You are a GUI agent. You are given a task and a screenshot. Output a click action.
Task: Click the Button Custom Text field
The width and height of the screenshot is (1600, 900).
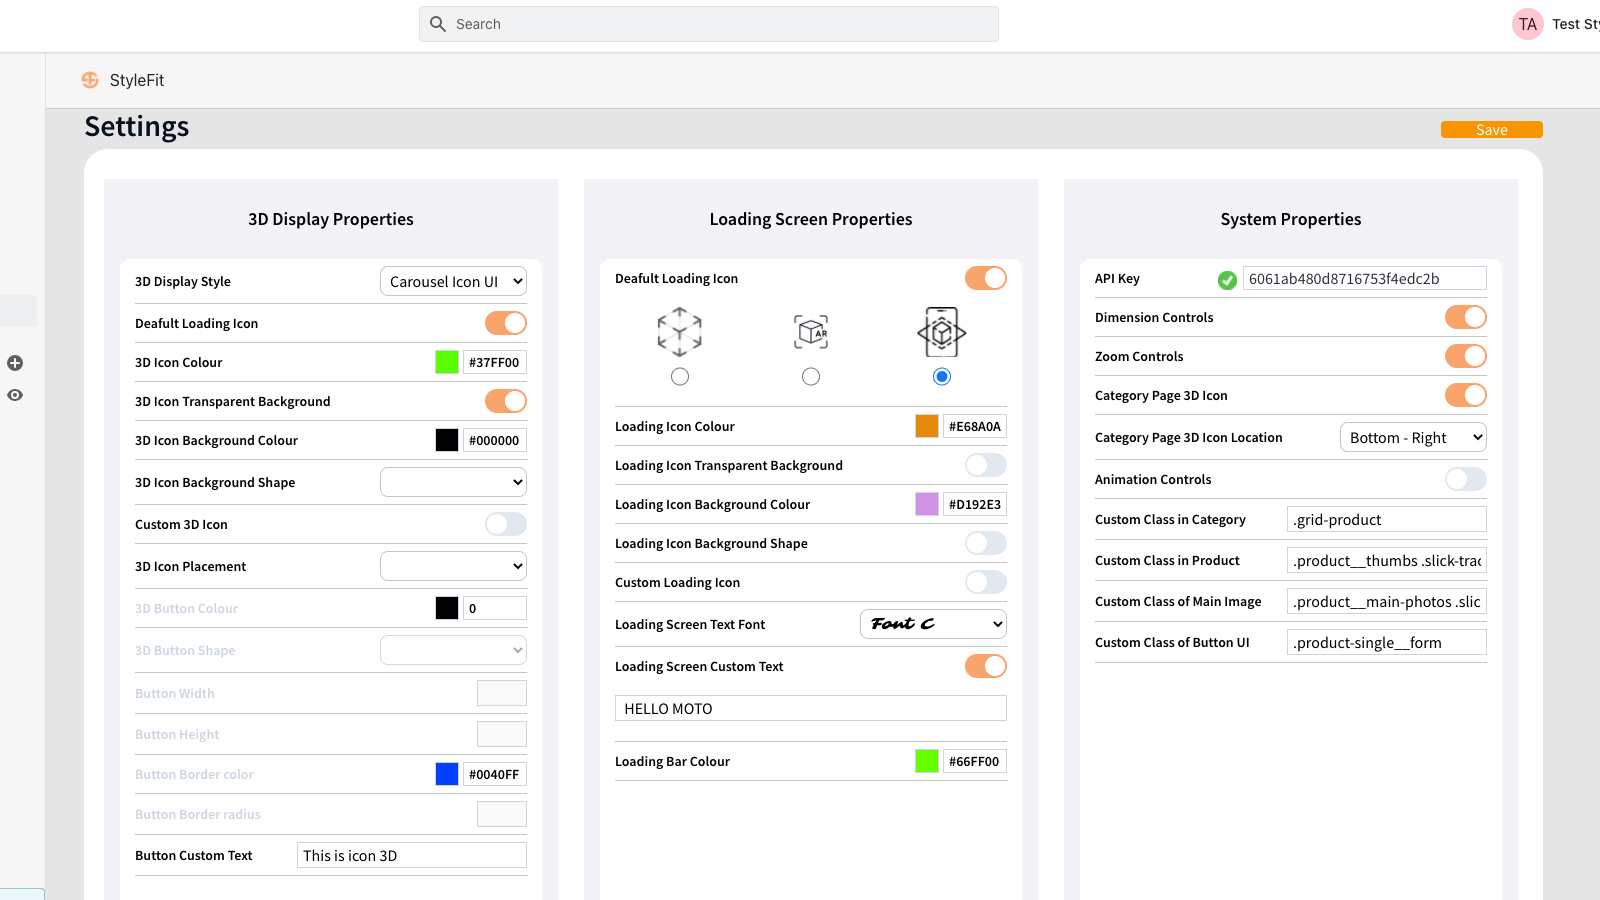(x=412, y=855)
